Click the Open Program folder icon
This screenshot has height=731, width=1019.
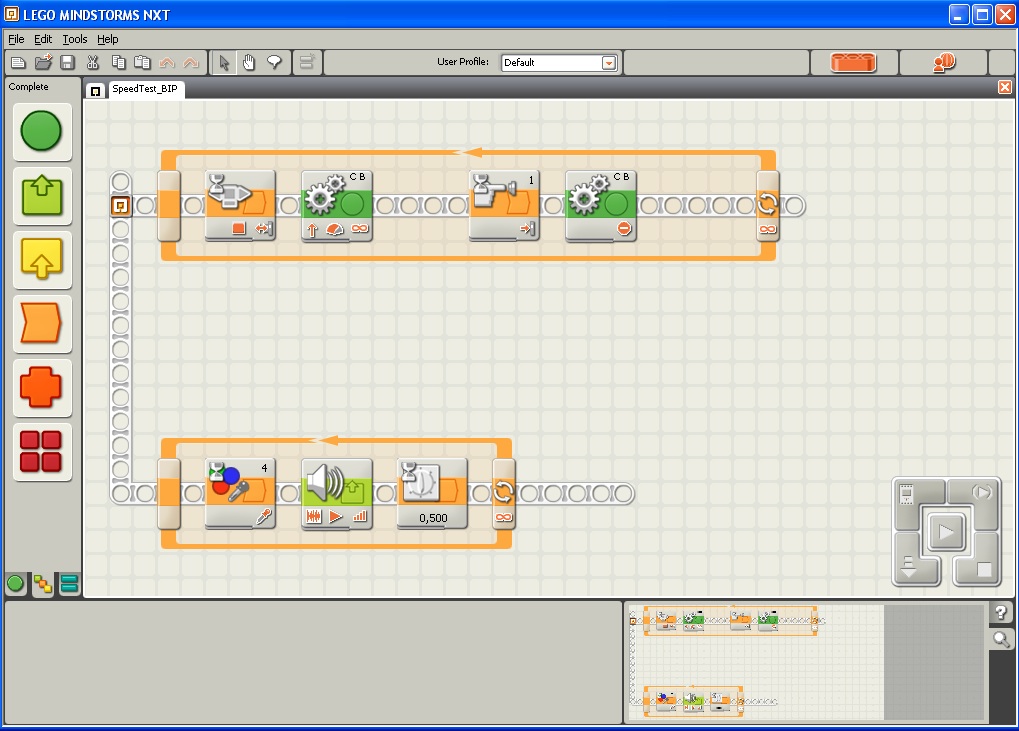pyautogui.click(x=43, y=62)
